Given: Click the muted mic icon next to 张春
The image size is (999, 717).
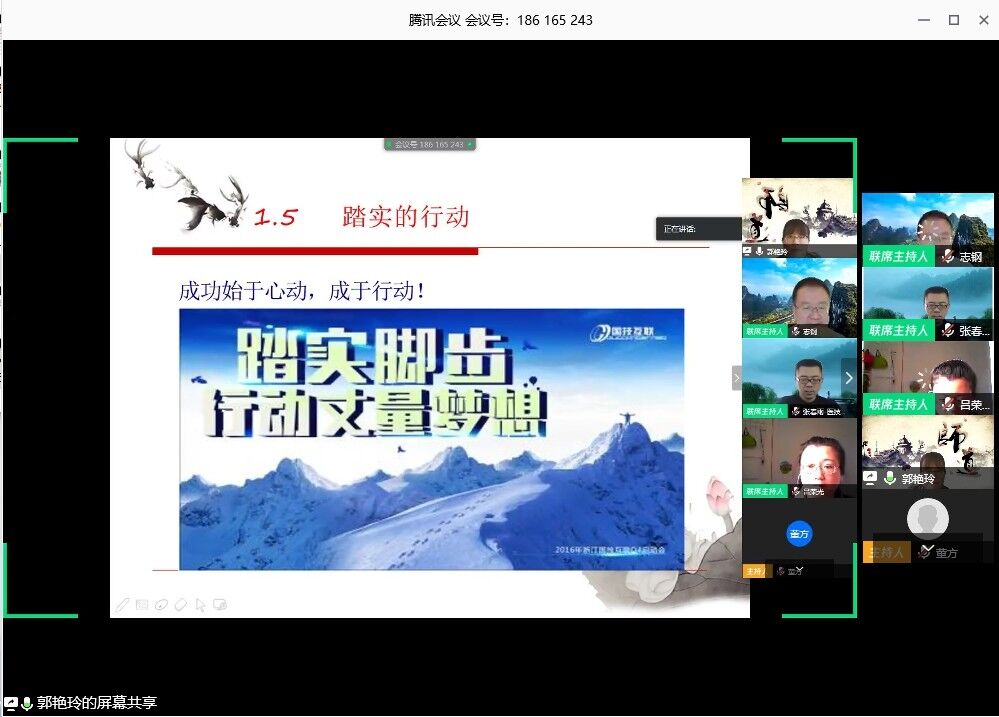Looking at the screenshot, I should pyautogui.click(x=947, y=331).
